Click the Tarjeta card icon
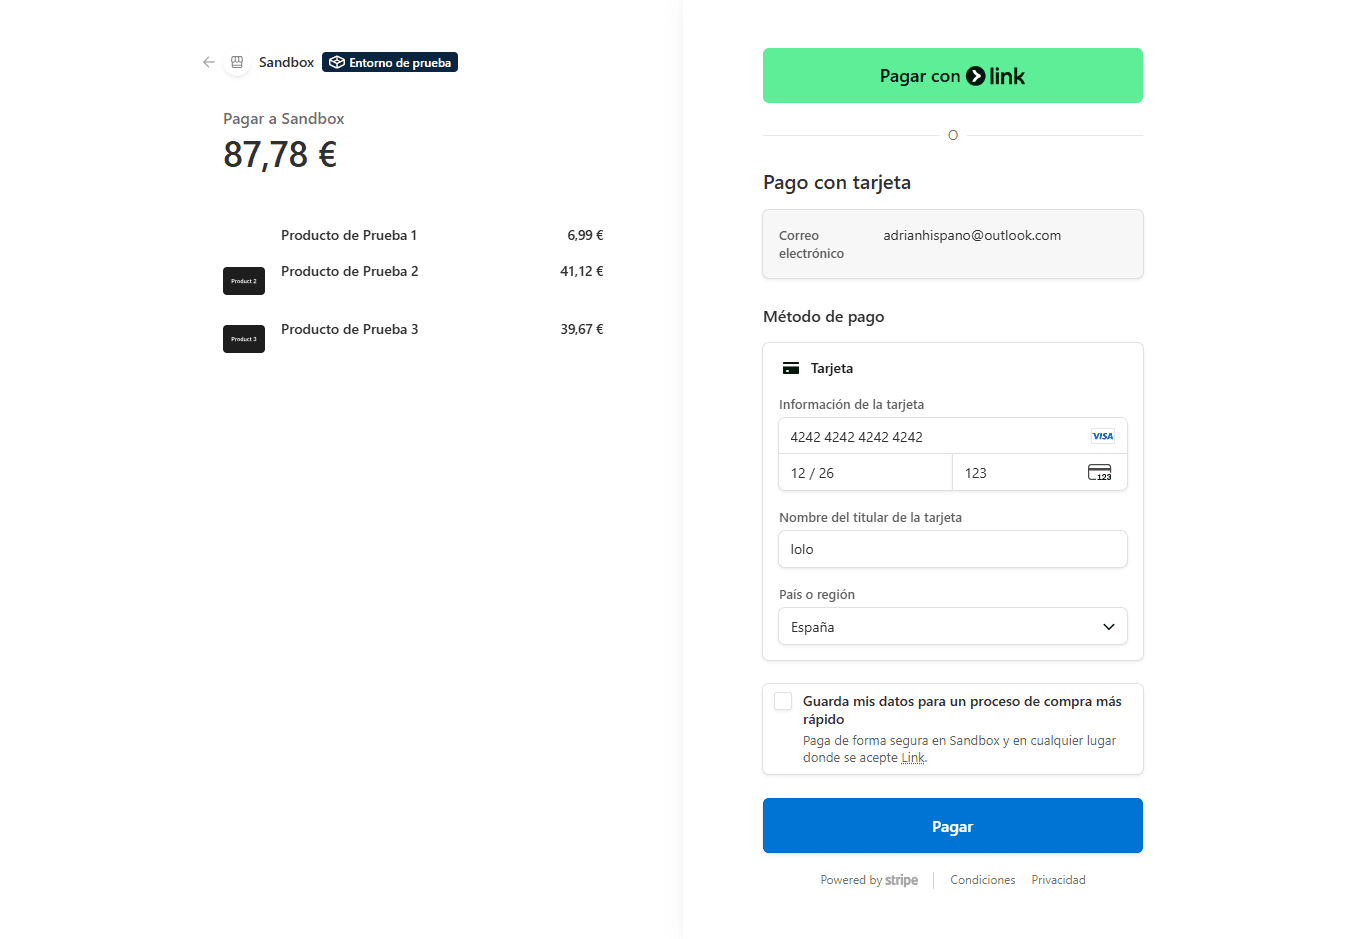Image resolution: width=1366 pixels, height=939 pixels. 791,368
